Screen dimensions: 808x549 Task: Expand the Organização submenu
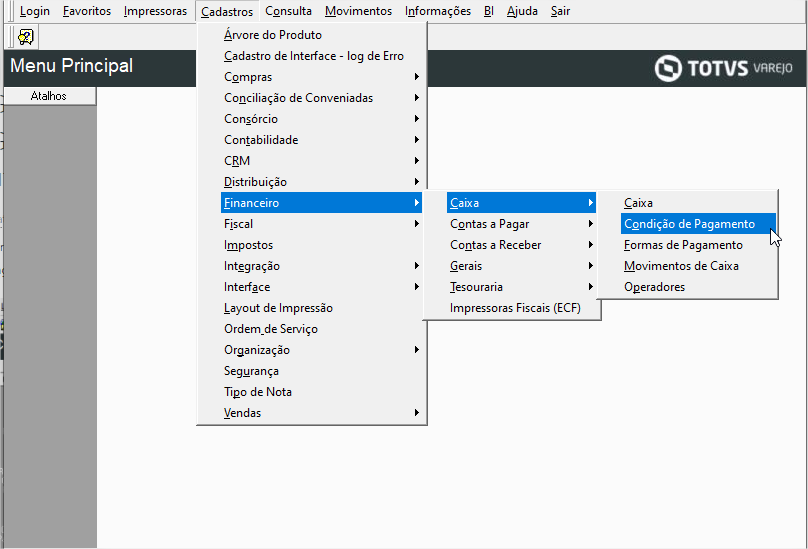coord(321,350)
